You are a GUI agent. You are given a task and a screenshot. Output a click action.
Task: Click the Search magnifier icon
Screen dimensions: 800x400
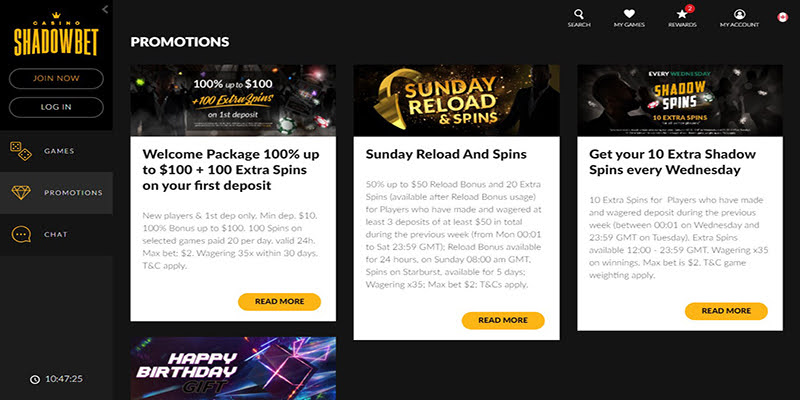click(x=579, y=14)
